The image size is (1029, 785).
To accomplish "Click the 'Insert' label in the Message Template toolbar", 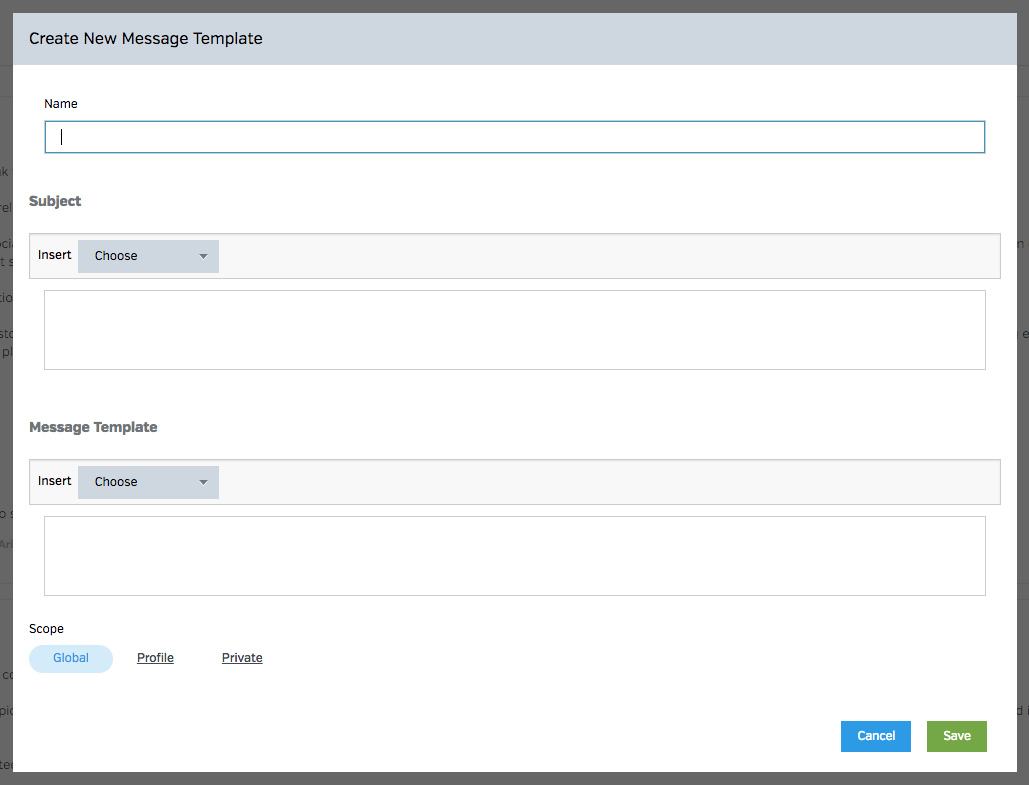I will click(55, 481).
